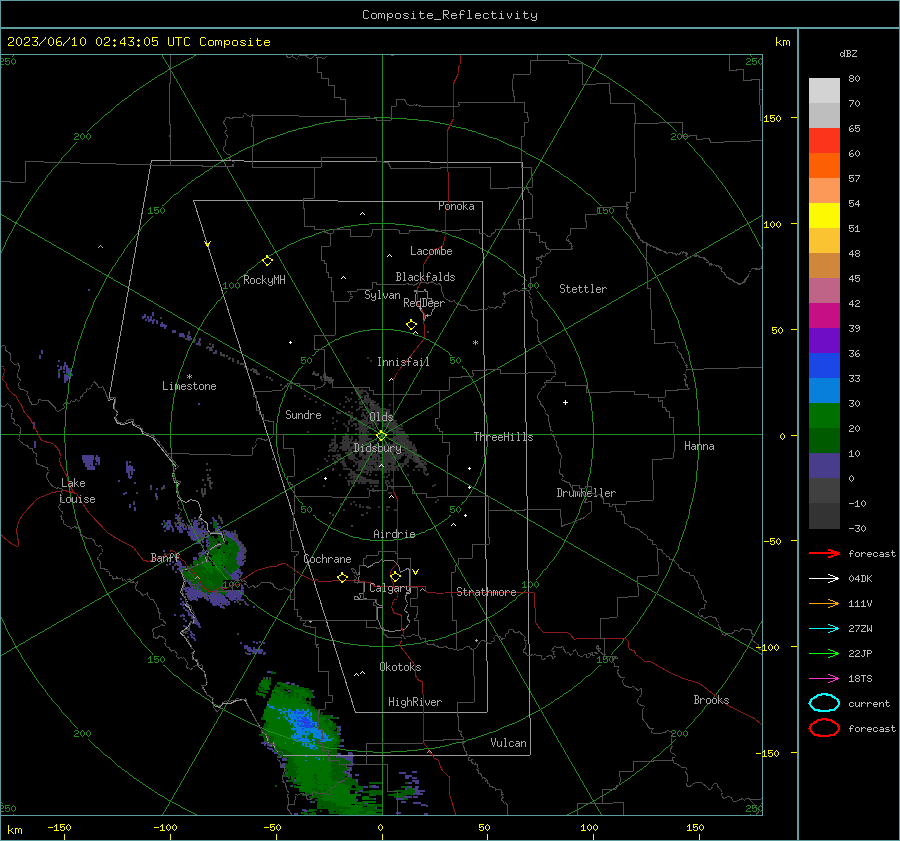Click the Strathmore label
The image size is (900, 841).
click(486, 592)
